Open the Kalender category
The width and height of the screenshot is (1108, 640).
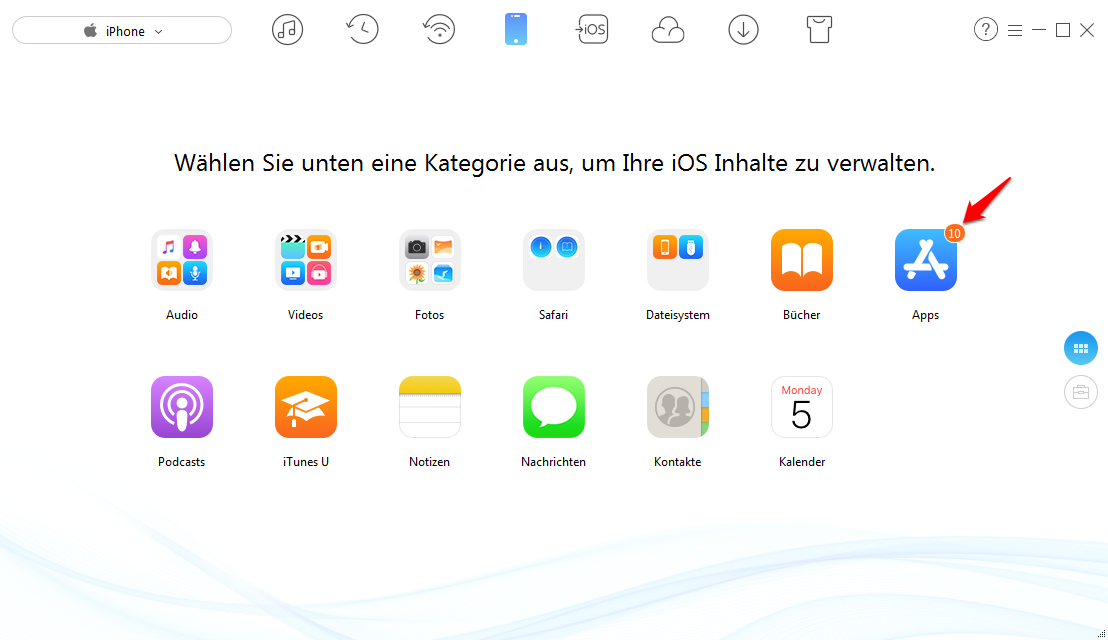pos(801,406)
